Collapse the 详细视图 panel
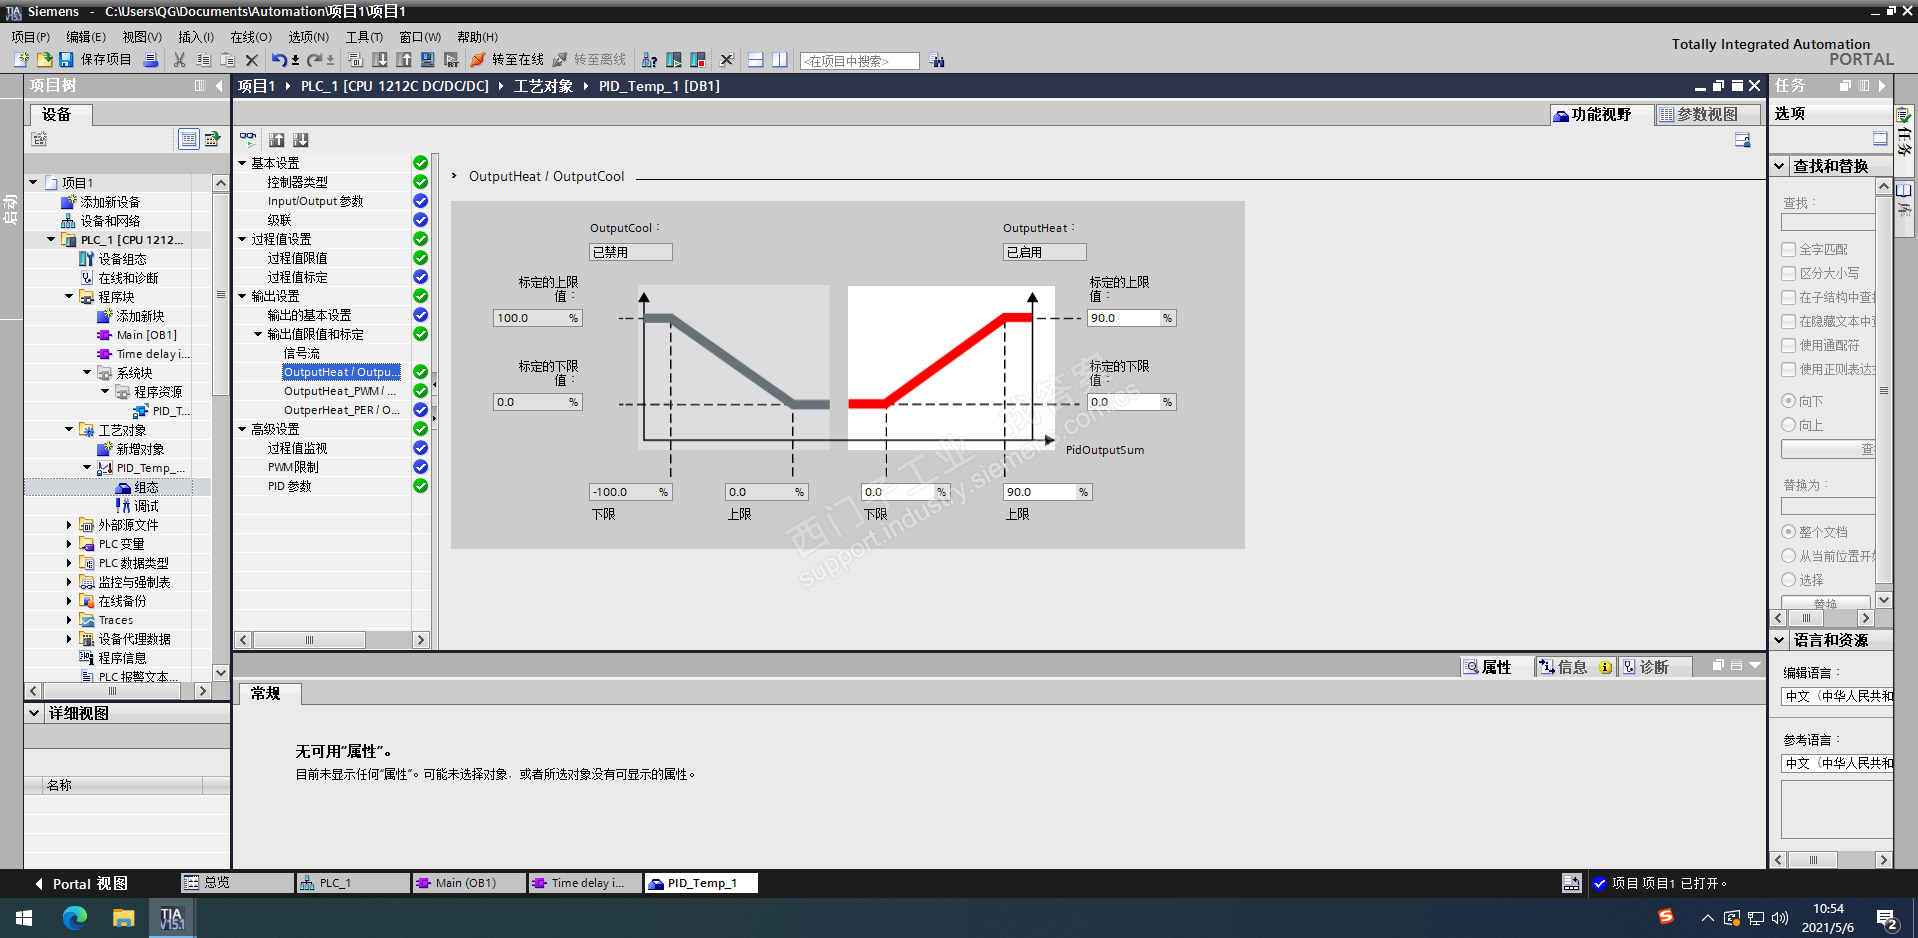The image size is (1918, 938). (35, 713)
